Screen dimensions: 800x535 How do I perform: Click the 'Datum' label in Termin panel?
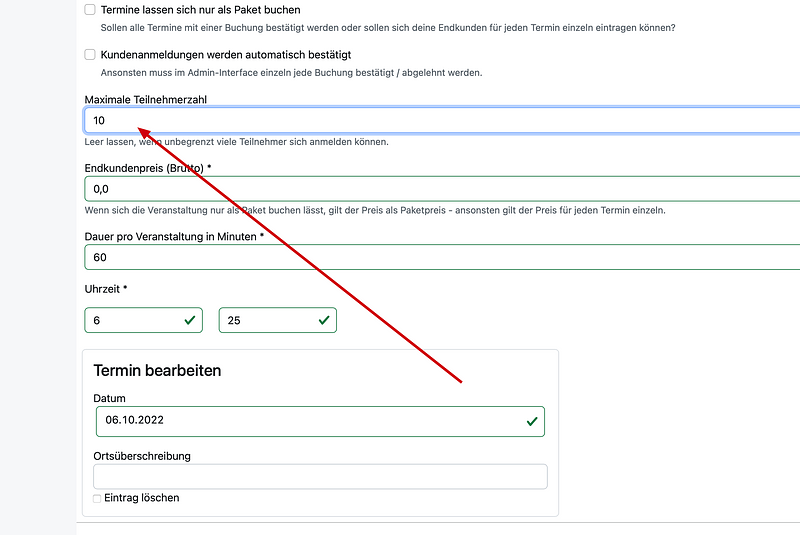point(109,398)
